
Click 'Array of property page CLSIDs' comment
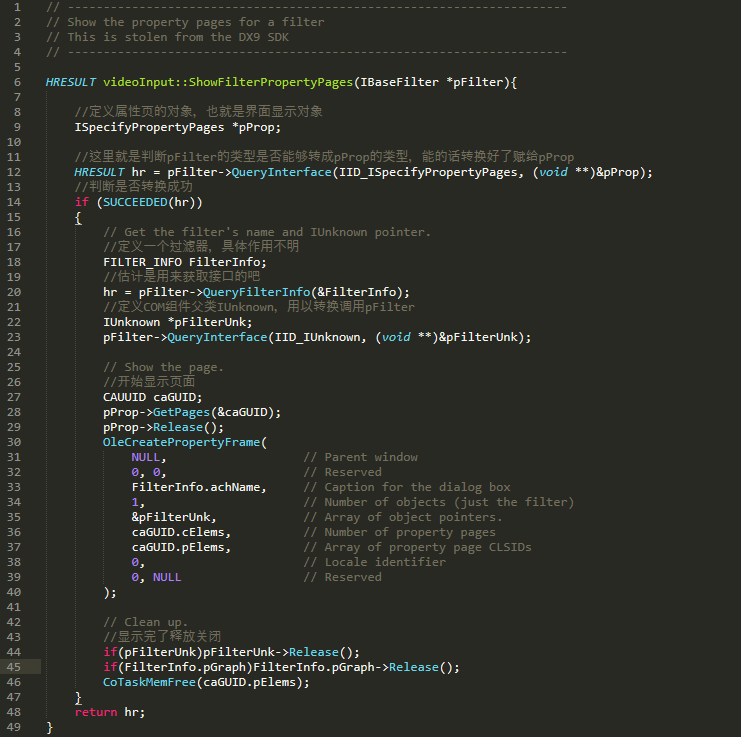pyautogui.click(x=428, y=548)
